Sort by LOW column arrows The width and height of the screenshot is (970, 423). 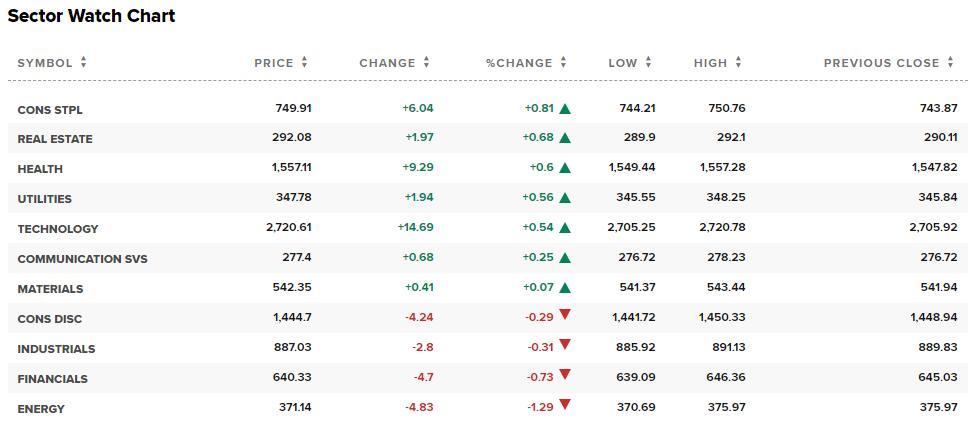click(x=648, y=62)
